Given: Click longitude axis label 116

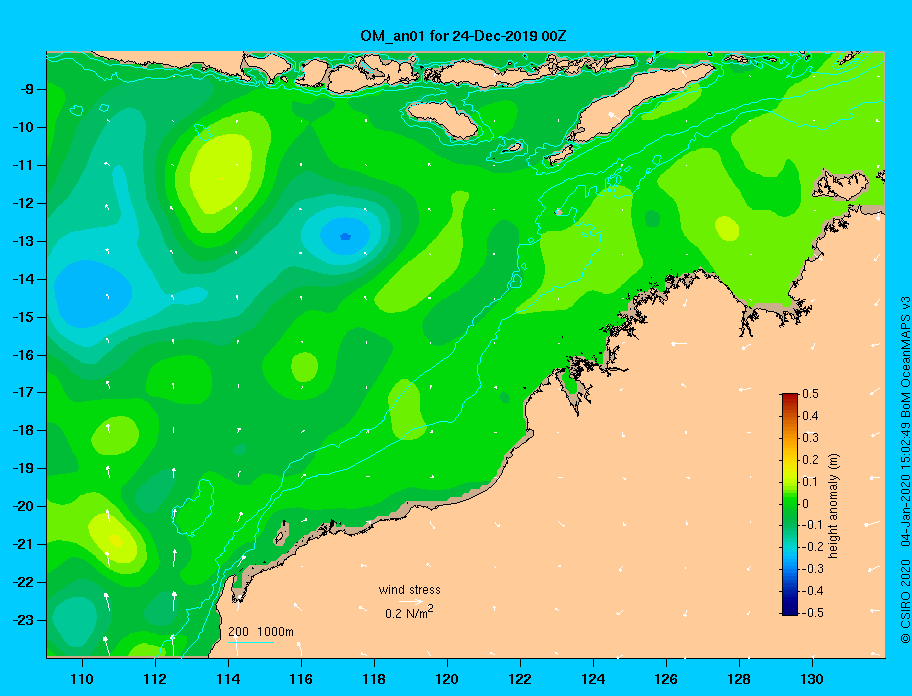Looking at the screenshot, I should pos(301,679).
